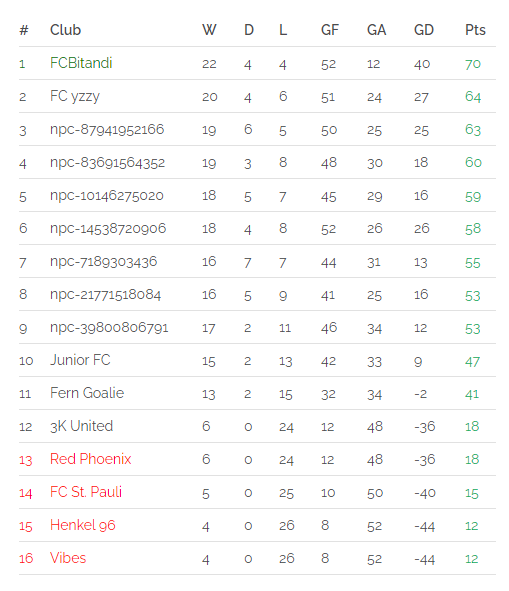Open 3K United club page
This screenshot has height=591, width=509.
[x=81, y=426]
